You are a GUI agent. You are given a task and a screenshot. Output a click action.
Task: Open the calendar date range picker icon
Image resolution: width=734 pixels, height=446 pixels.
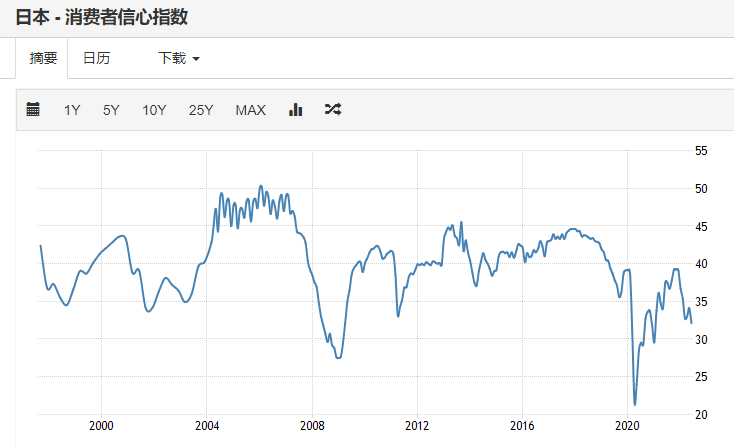click(x=33, y=110)
